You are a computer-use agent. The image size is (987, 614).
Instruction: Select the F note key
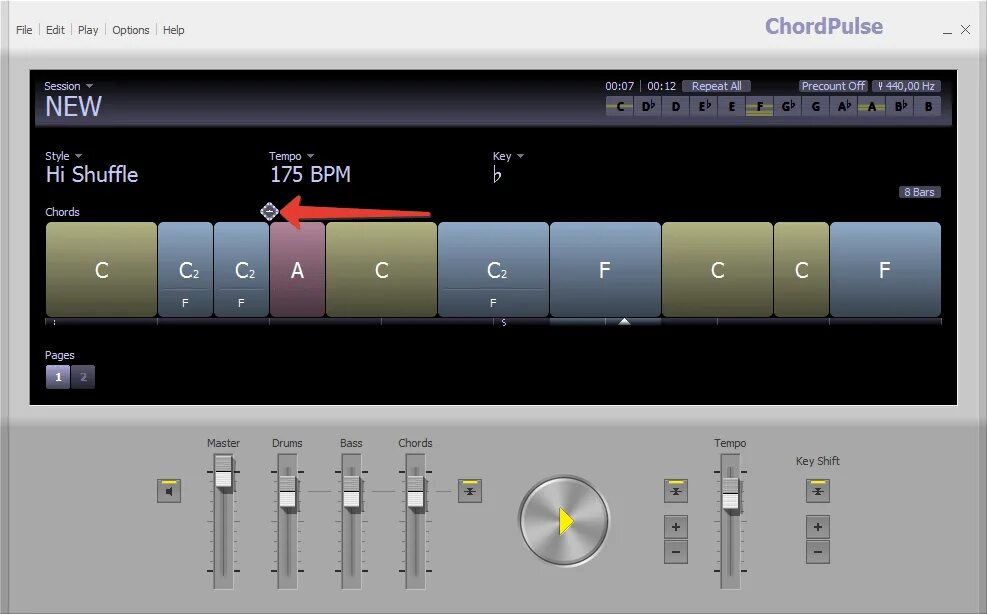tap(760, 106)
